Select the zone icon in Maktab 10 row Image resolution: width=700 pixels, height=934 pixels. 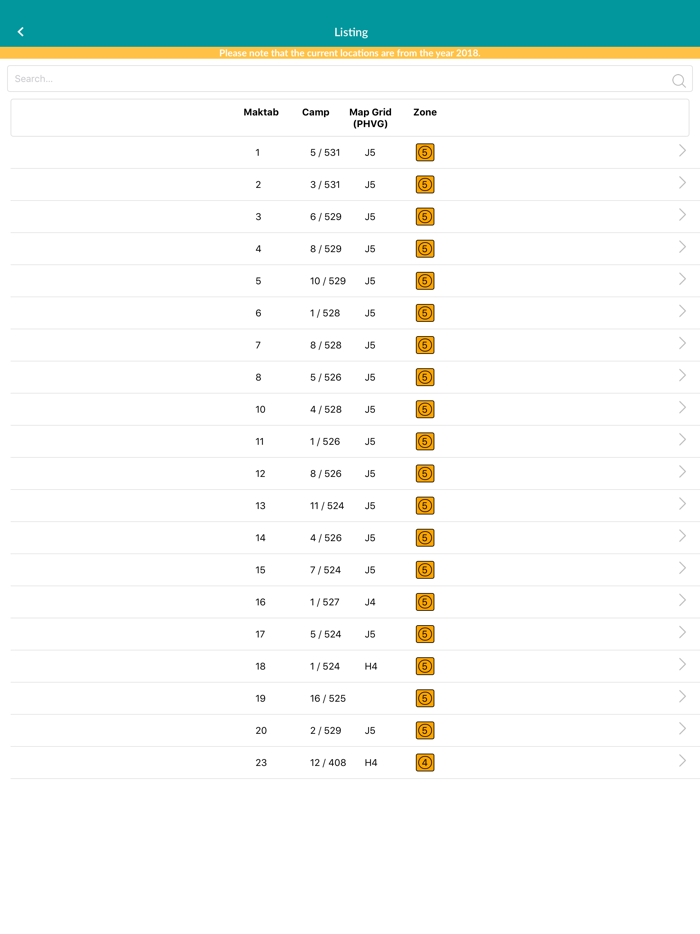pyautogui.click(x=425, y=409)
